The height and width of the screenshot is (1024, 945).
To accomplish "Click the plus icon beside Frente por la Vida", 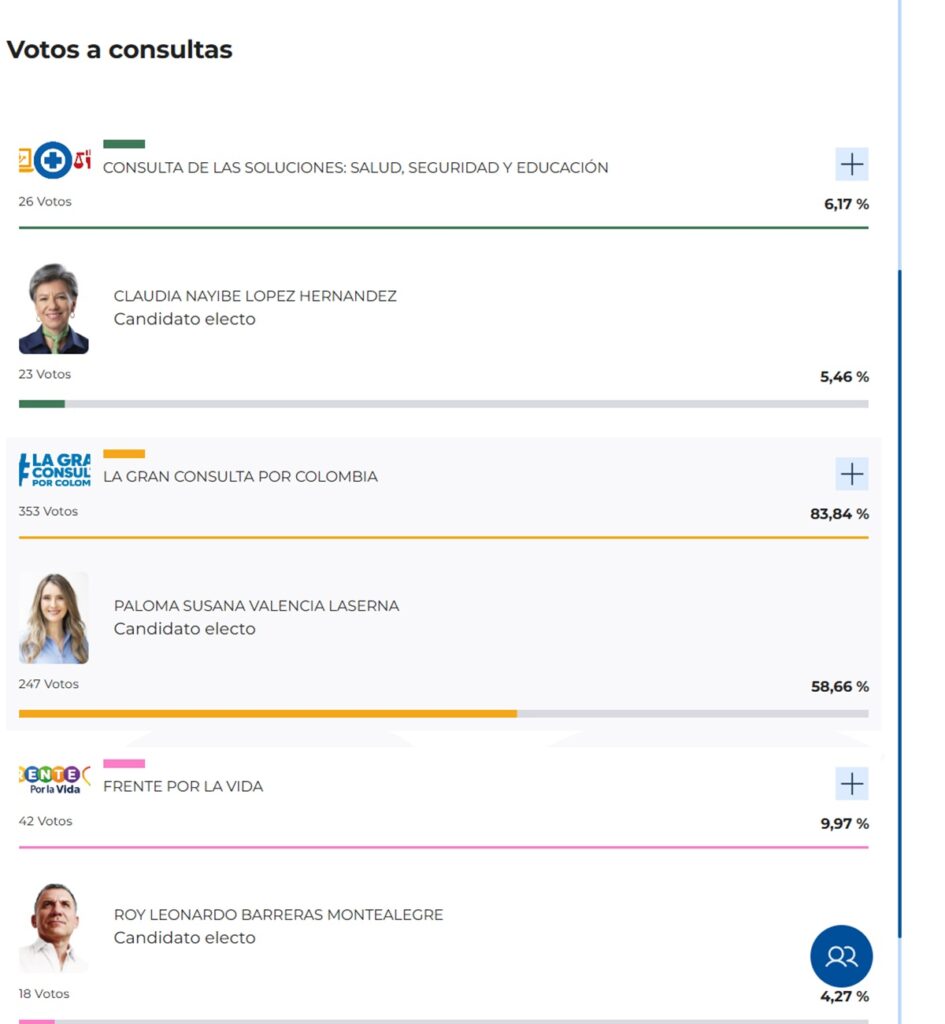I will pyautogui.click(x=852, y=784).
